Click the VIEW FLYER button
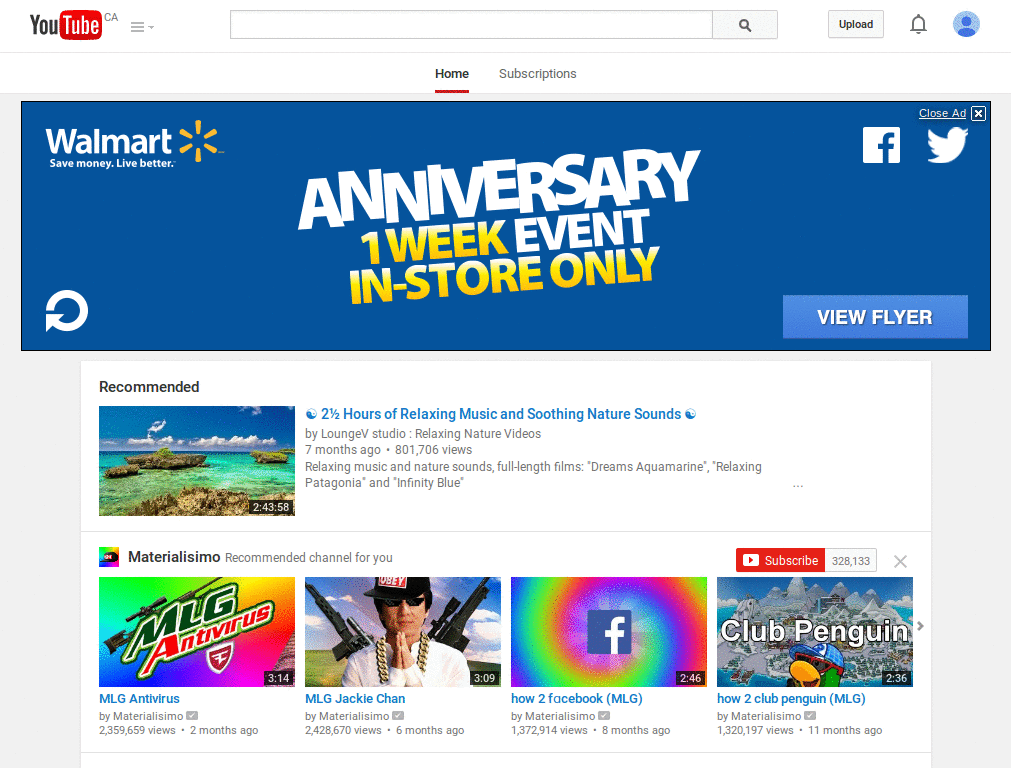The image size is (1024, 768). 875,317
